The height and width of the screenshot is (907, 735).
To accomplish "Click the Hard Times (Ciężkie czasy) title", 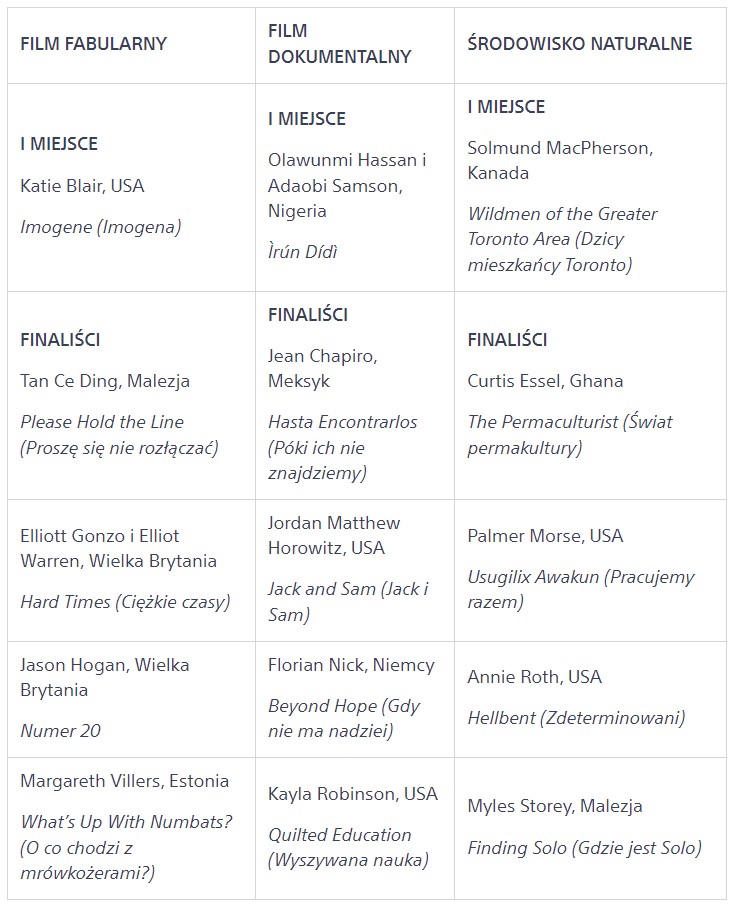I will pyautogui.click(x=125, y=602).
